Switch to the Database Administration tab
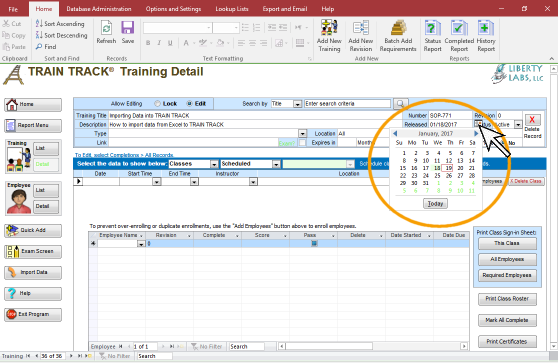This screenshot has height=363, width=558. coord(99,9)
